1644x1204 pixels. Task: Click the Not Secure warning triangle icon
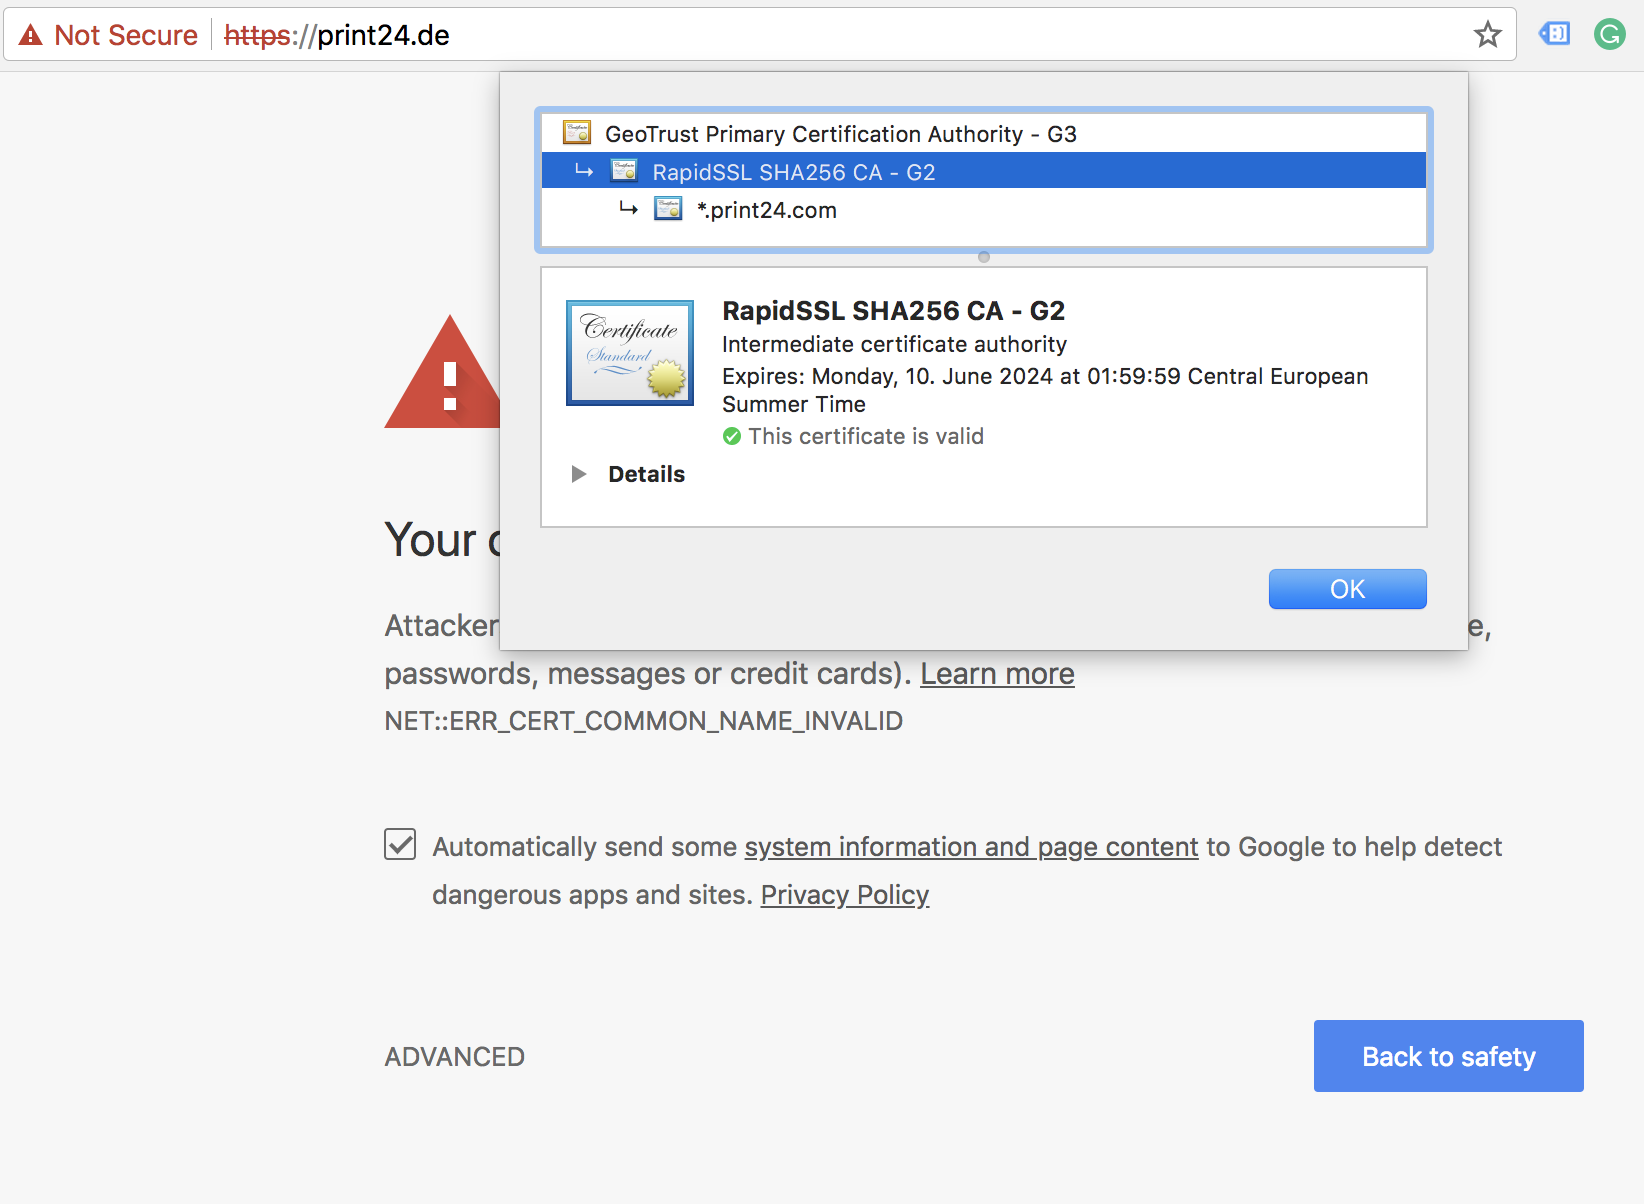point(31,35)
